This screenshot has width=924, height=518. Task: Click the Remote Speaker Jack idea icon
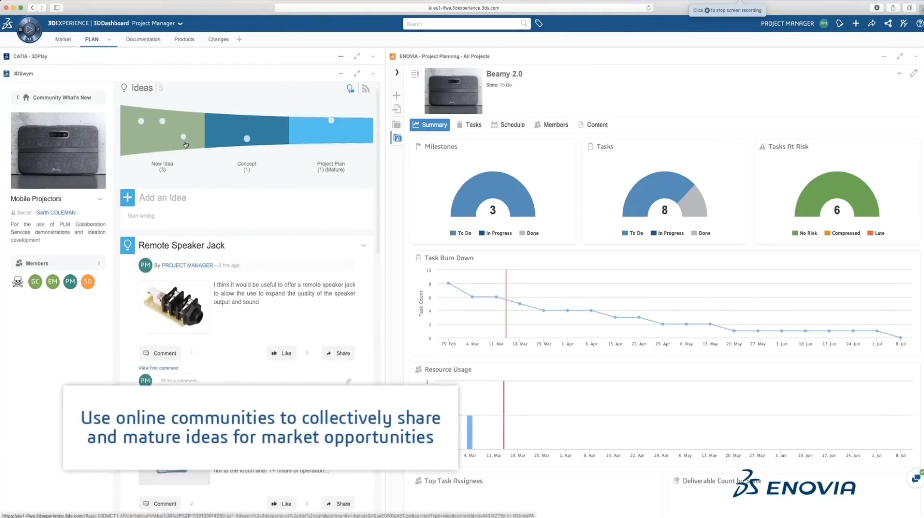click(127, 245)
